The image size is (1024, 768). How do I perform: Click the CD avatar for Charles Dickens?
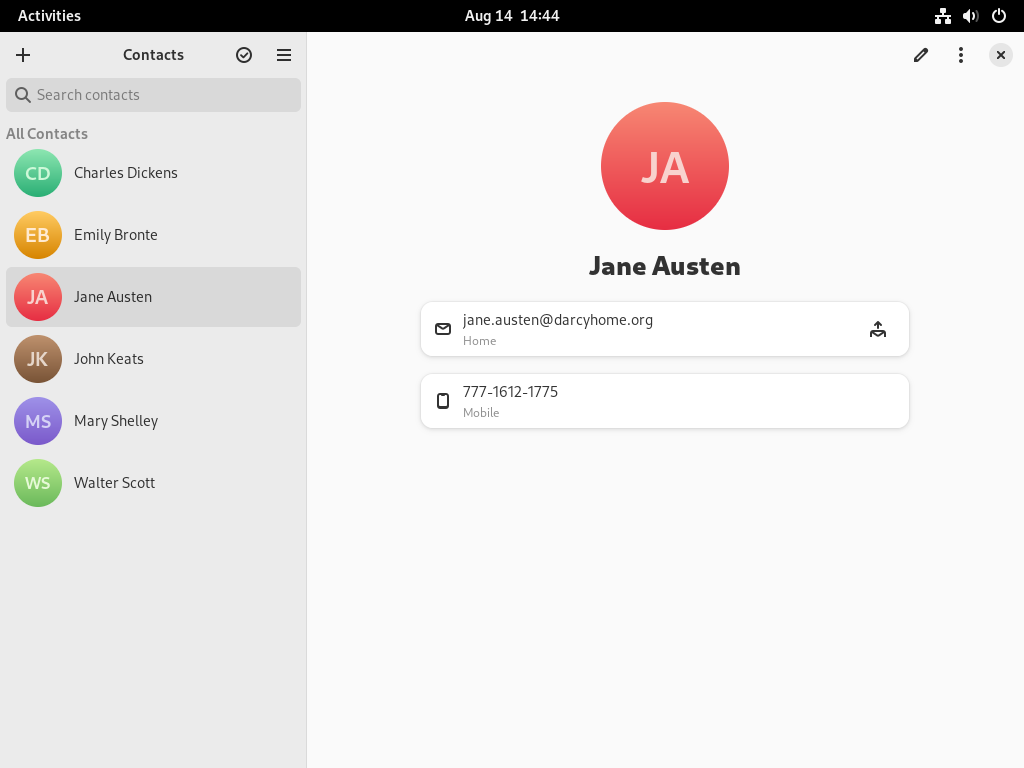pyautogui.click(x=38, y=173)
